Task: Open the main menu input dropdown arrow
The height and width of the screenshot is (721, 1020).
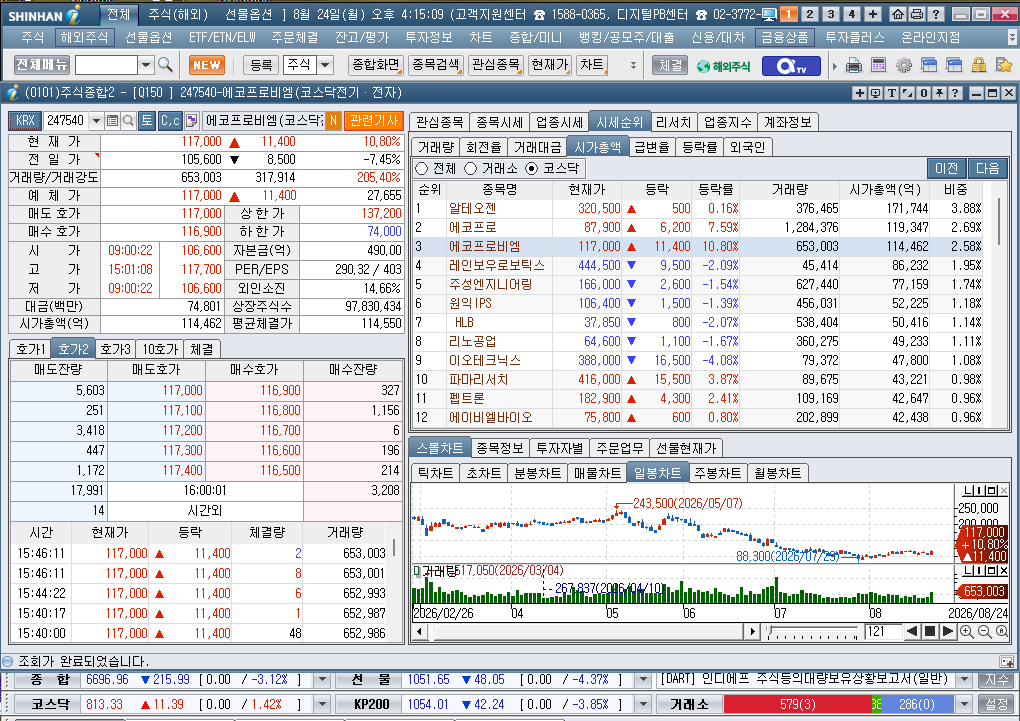Action: (146, 65)
